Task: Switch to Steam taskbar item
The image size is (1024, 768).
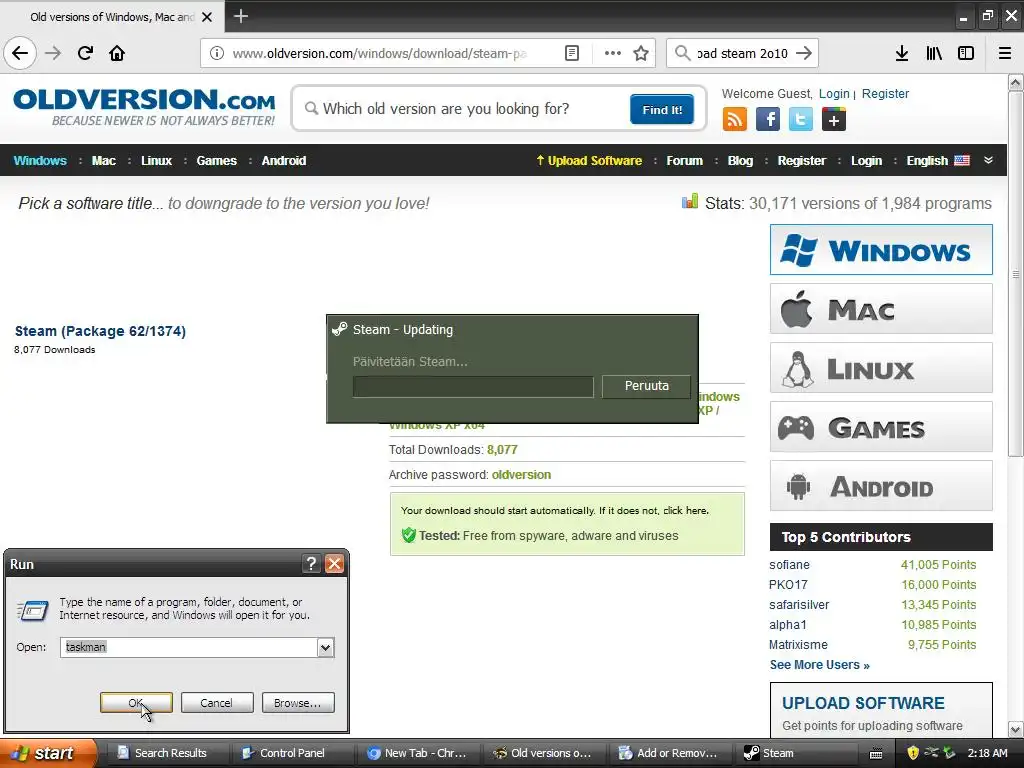Action: coord(793,753)
